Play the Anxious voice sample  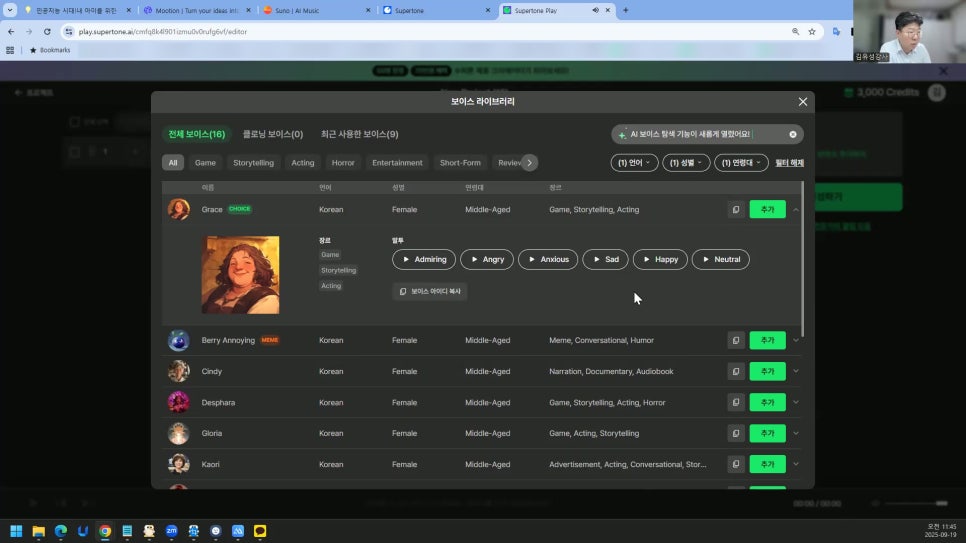tap(548, 259)
